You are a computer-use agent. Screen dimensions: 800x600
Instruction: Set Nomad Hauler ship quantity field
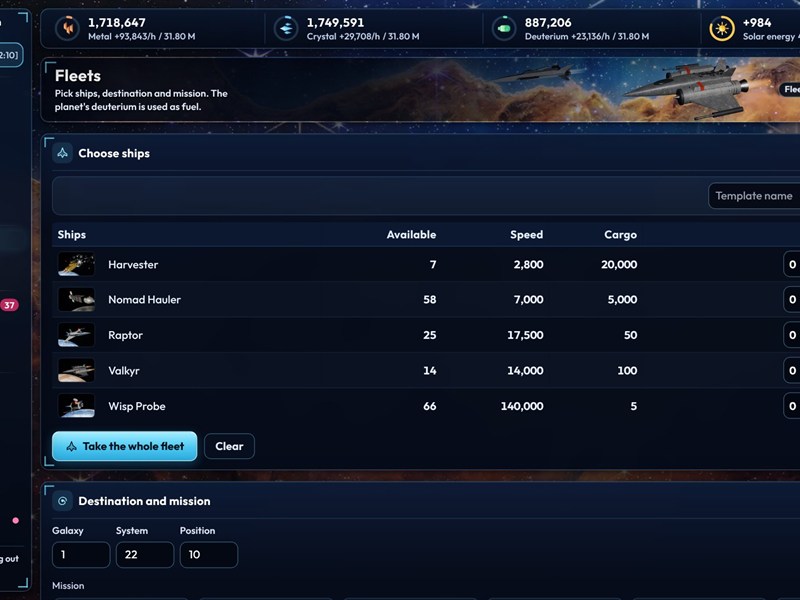pyautogui.click(x=792, y=299)
